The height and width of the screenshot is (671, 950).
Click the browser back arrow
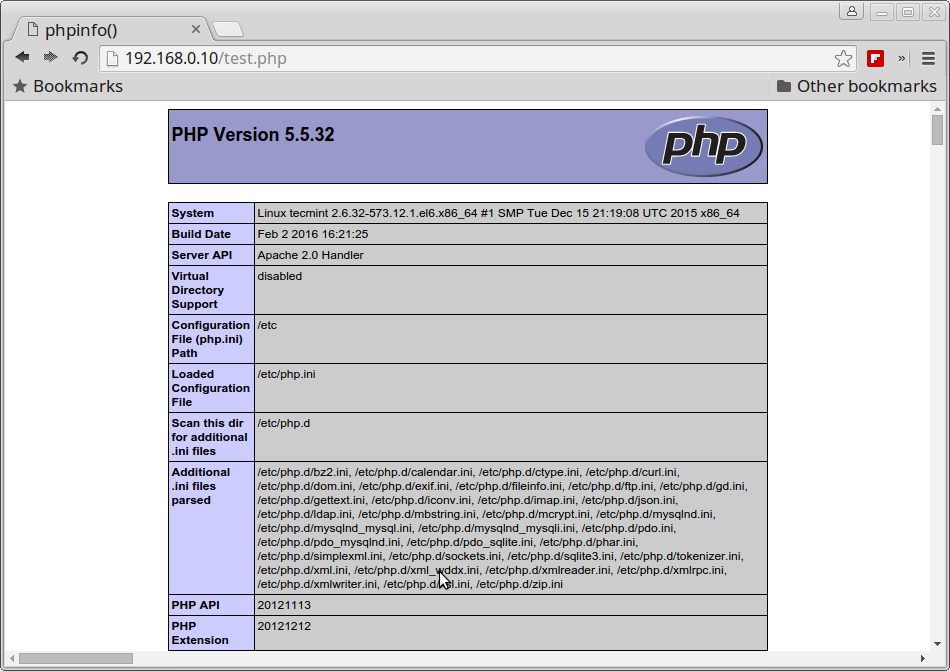tap(22, 58)
